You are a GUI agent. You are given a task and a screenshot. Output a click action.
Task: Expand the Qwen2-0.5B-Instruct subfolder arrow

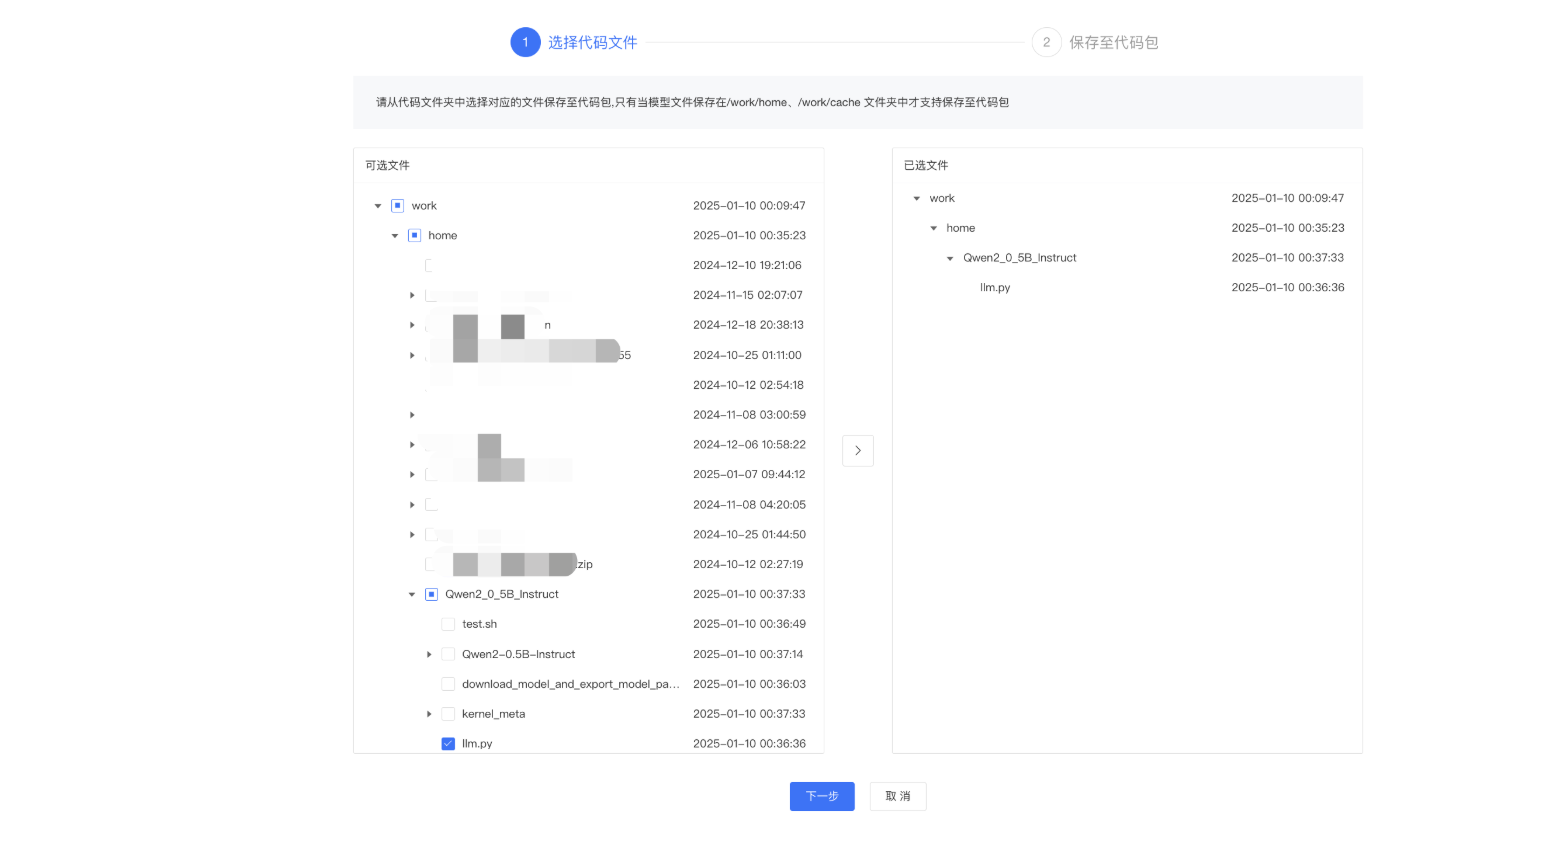pos(429,654)
